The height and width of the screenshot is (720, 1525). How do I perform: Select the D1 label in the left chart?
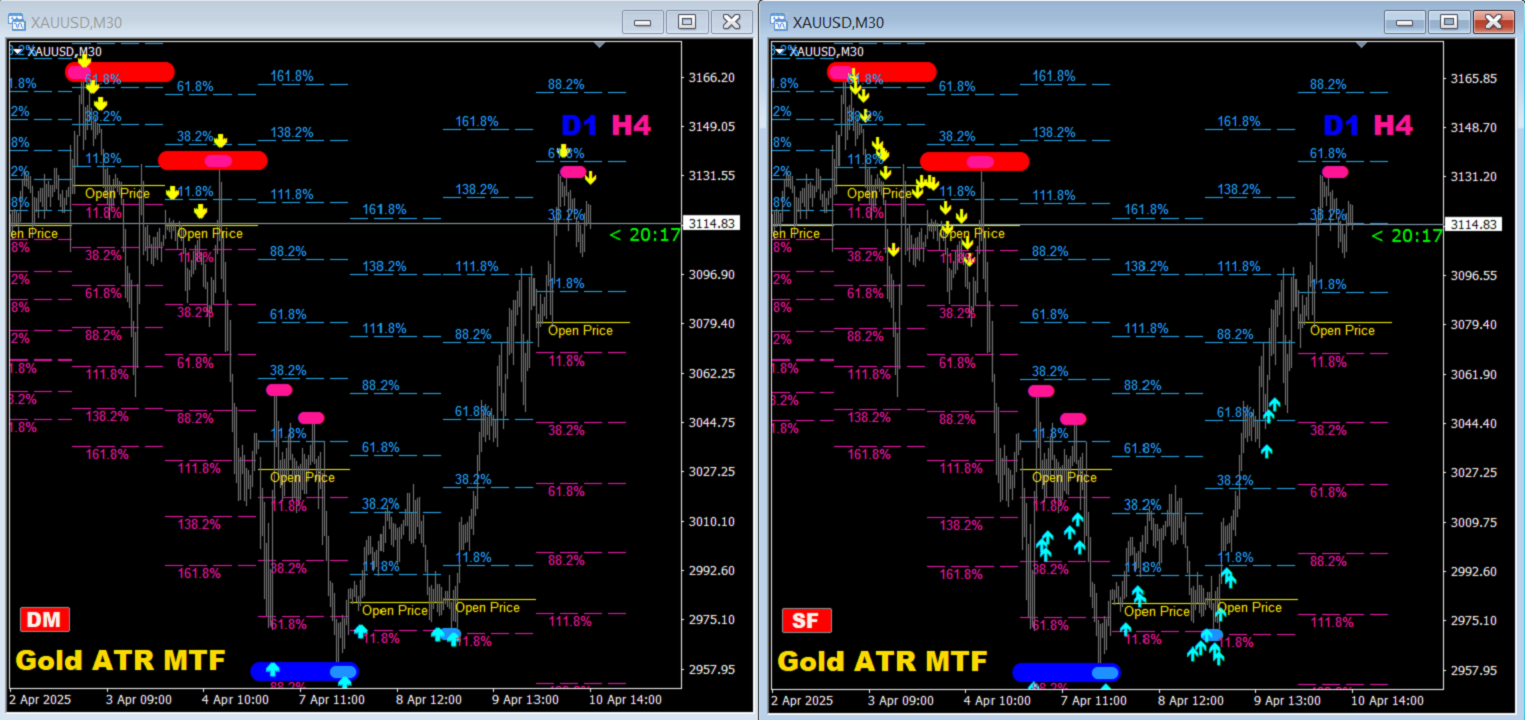(x=579, y=125)
